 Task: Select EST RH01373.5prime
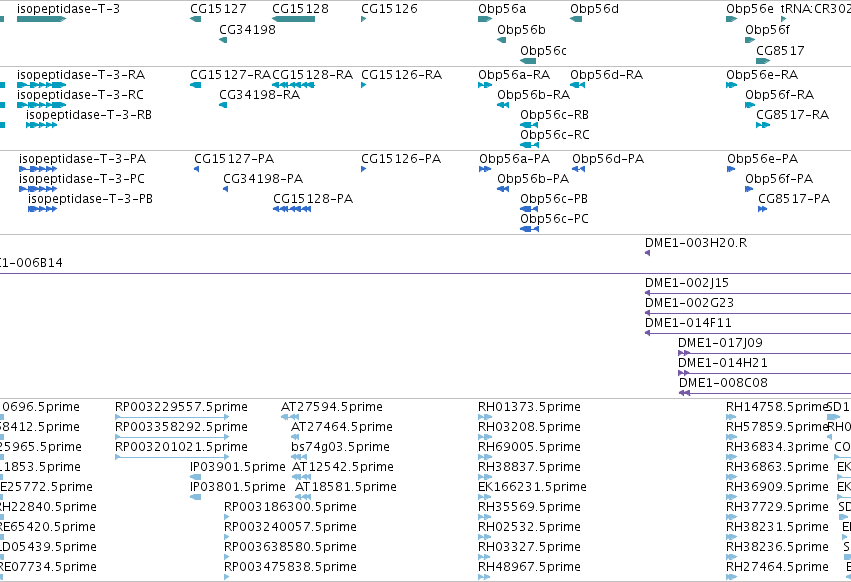[529, 407]
